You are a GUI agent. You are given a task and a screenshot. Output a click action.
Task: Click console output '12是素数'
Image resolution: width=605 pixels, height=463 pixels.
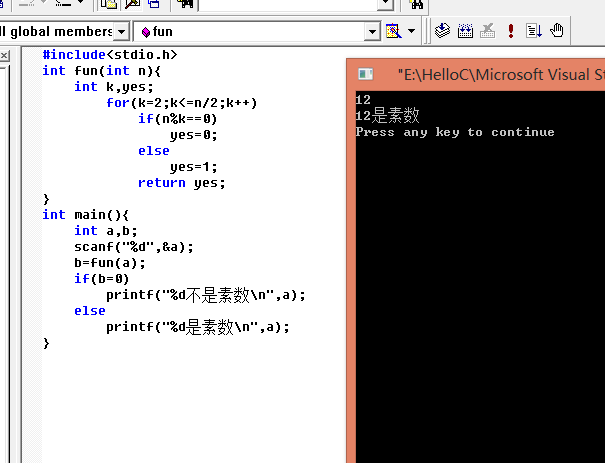pyautogui.click(x=387, y=115)
